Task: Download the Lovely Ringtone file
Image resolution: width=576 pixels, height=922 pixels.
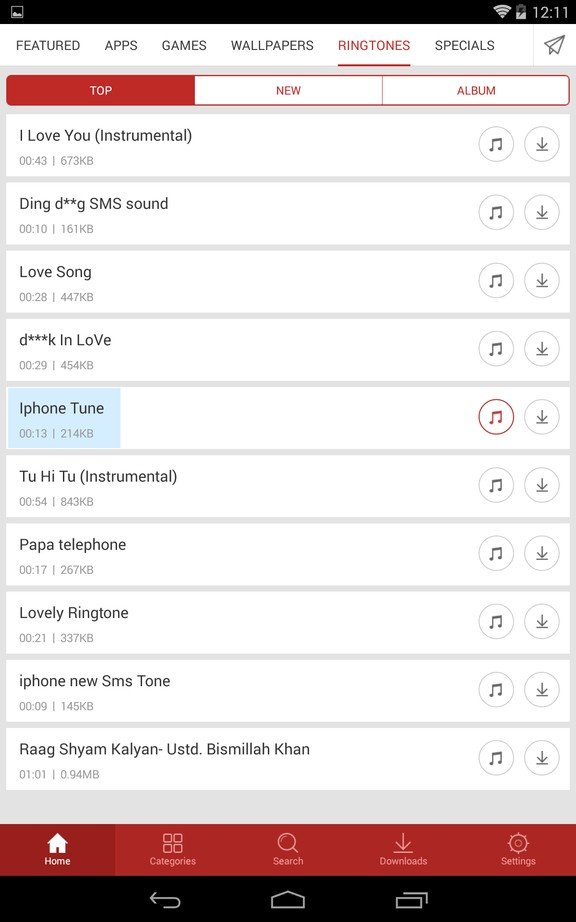Action: pyautogui.click(x=541, y=621)
